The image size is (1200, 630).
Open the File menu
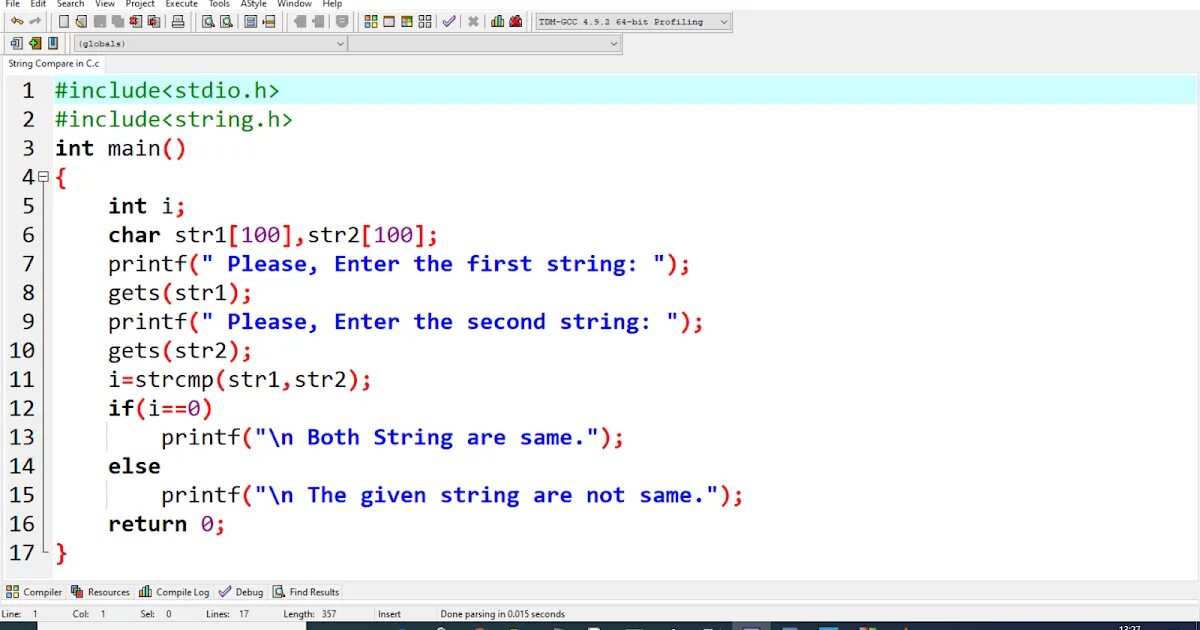12,4
